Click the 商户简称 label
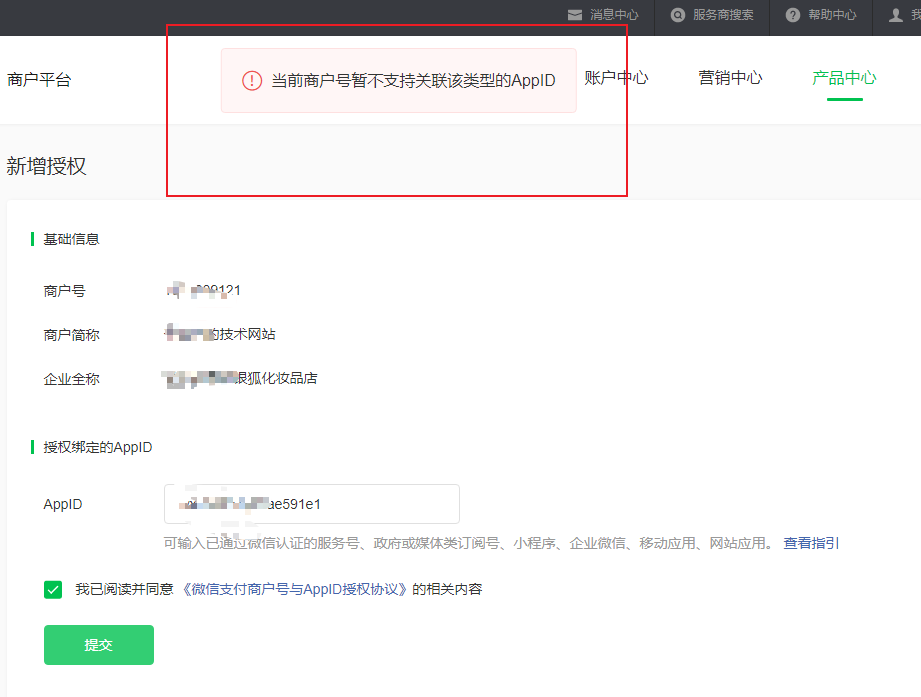The height and width of the screenshot is (697, 921). [x=72, y=335]
